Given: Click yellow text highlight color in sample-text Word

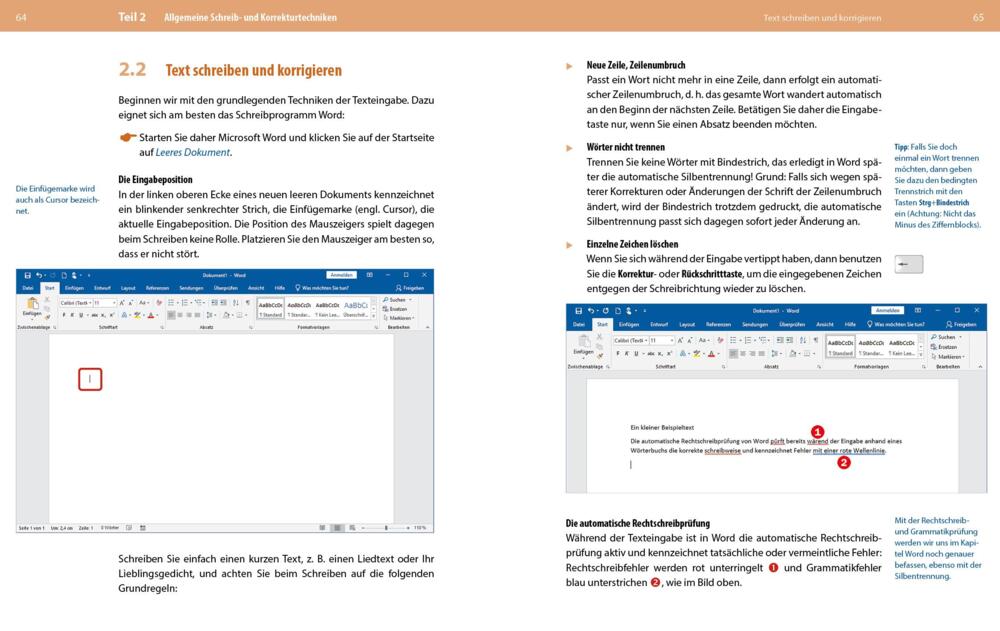Looking at the screenshot, I should tap(696, 353).
